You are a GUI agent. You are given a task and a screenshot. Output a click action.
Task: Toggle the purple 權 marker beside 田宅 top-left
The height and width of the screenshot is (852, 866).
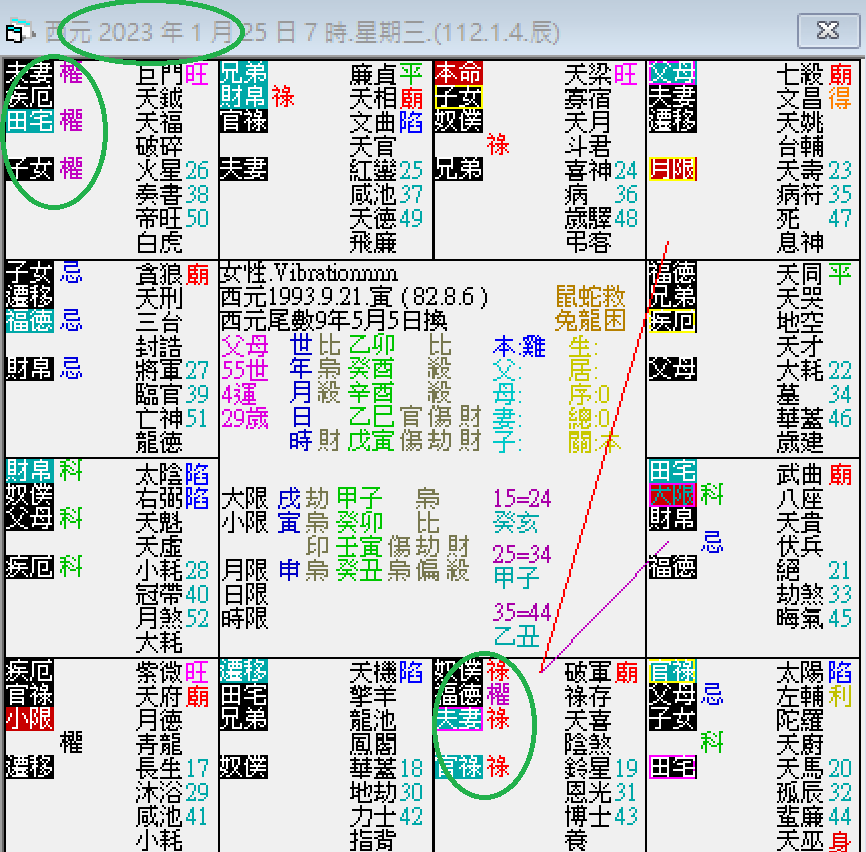[72, 118]
